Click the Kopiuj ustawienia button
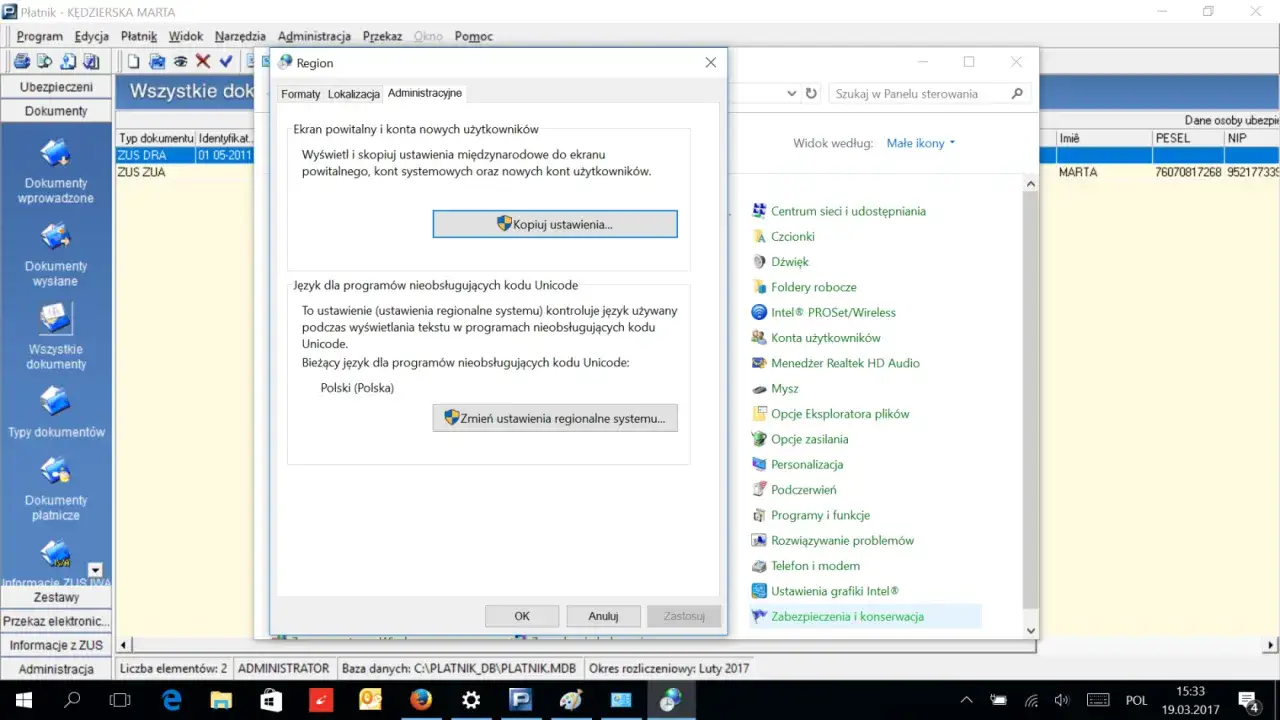Viewport: 1280px width, 720px height. 555,224
